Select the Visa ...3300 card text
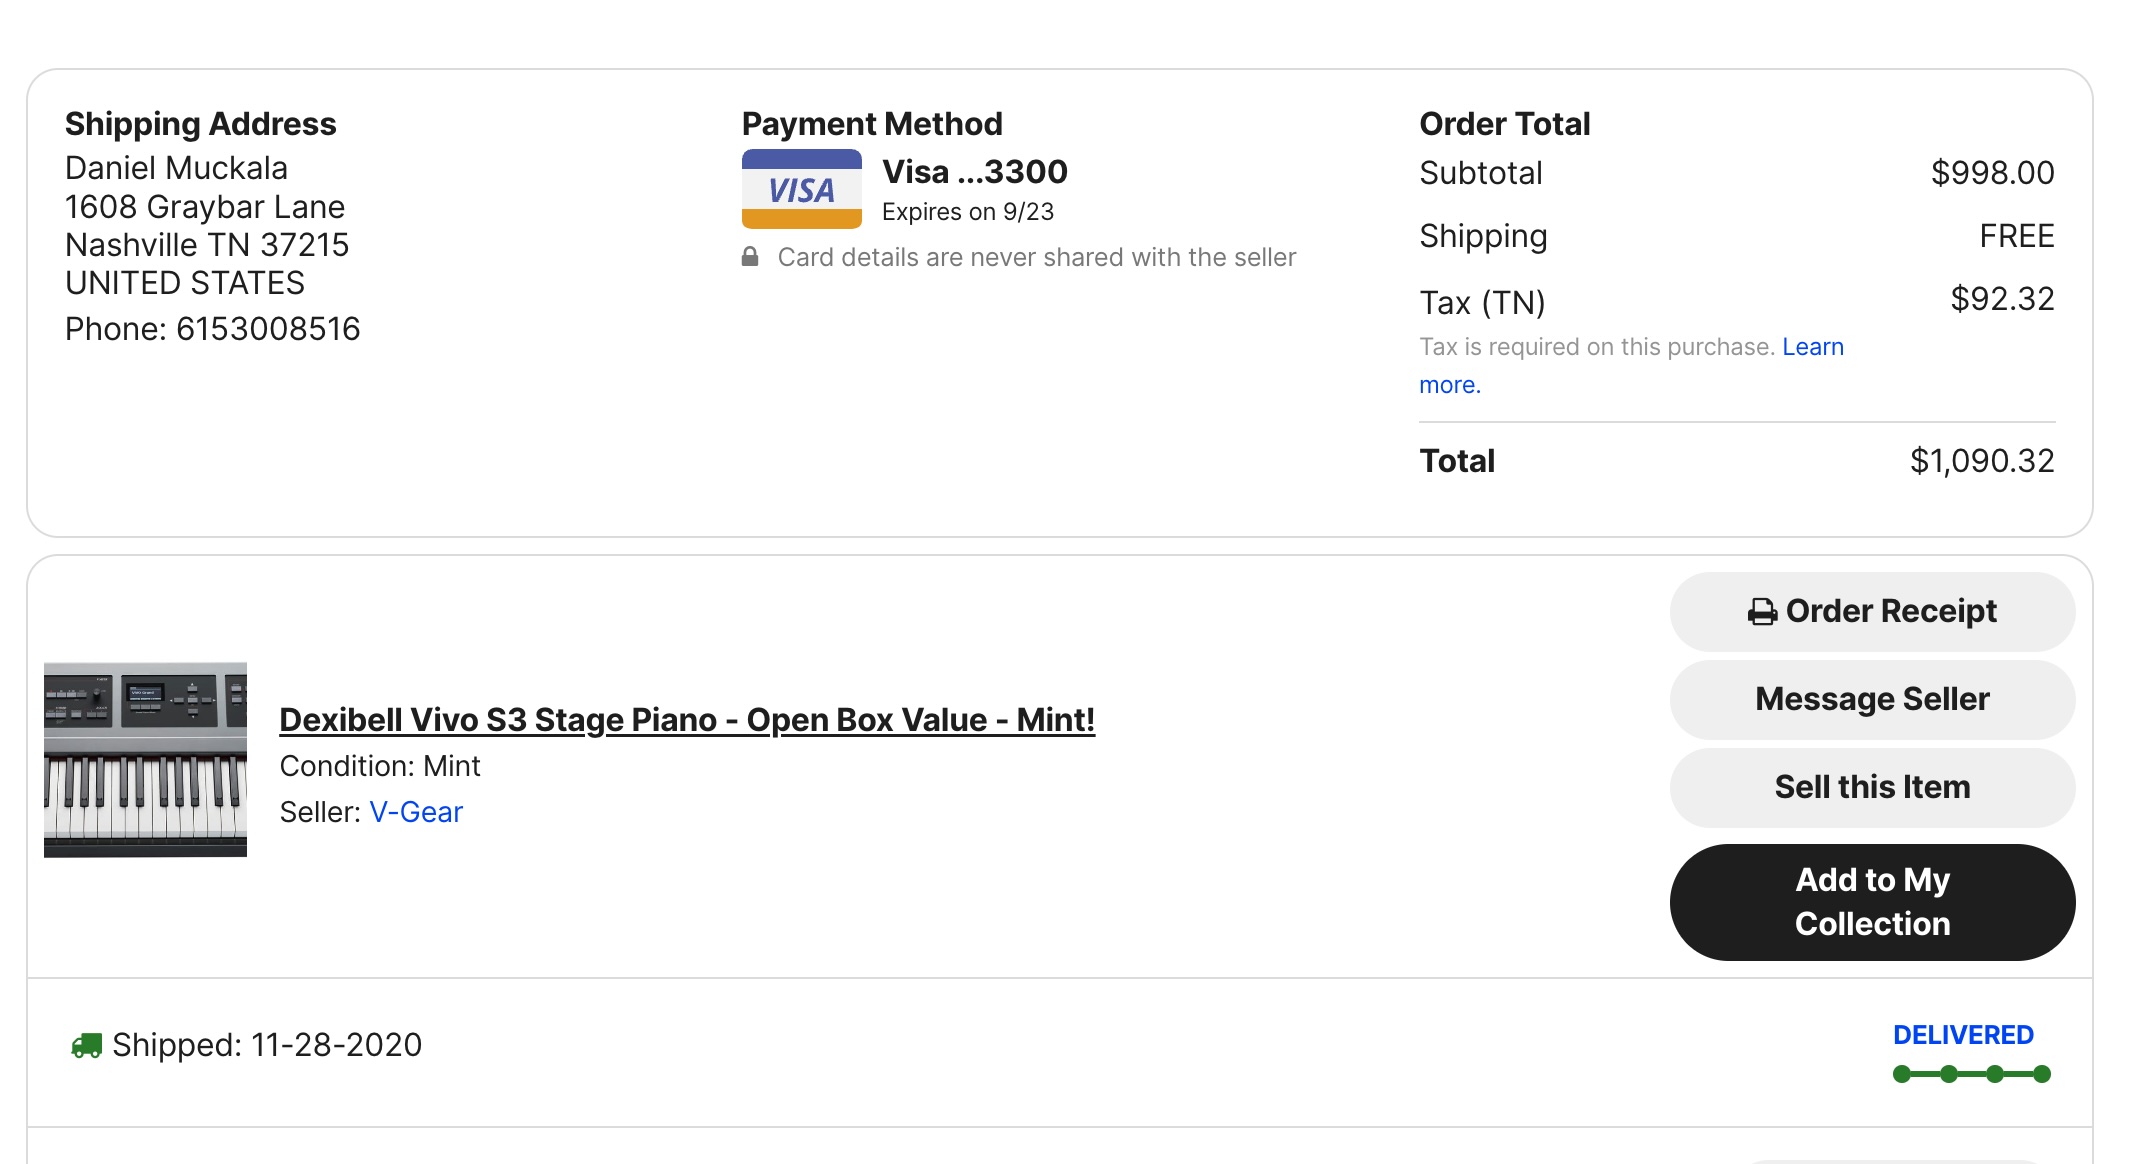 click(x=974, y=172)
